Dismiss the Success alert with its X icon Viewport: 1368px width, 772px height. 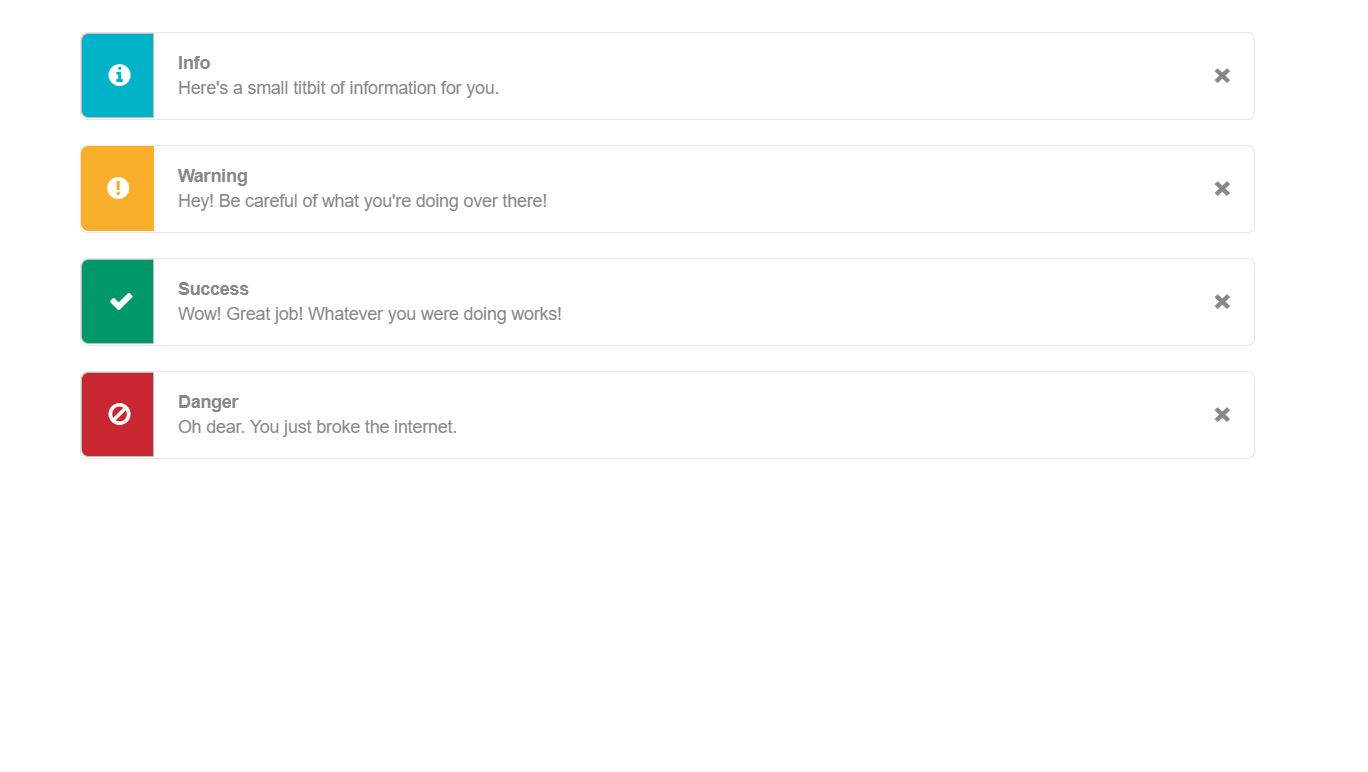[x=1221, y=301]
